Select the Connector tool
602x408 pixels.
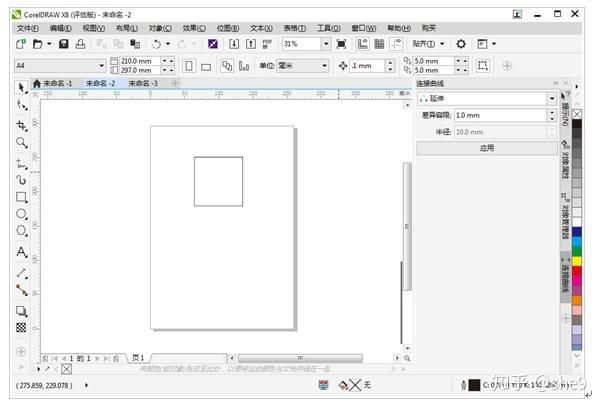point(22,290)
